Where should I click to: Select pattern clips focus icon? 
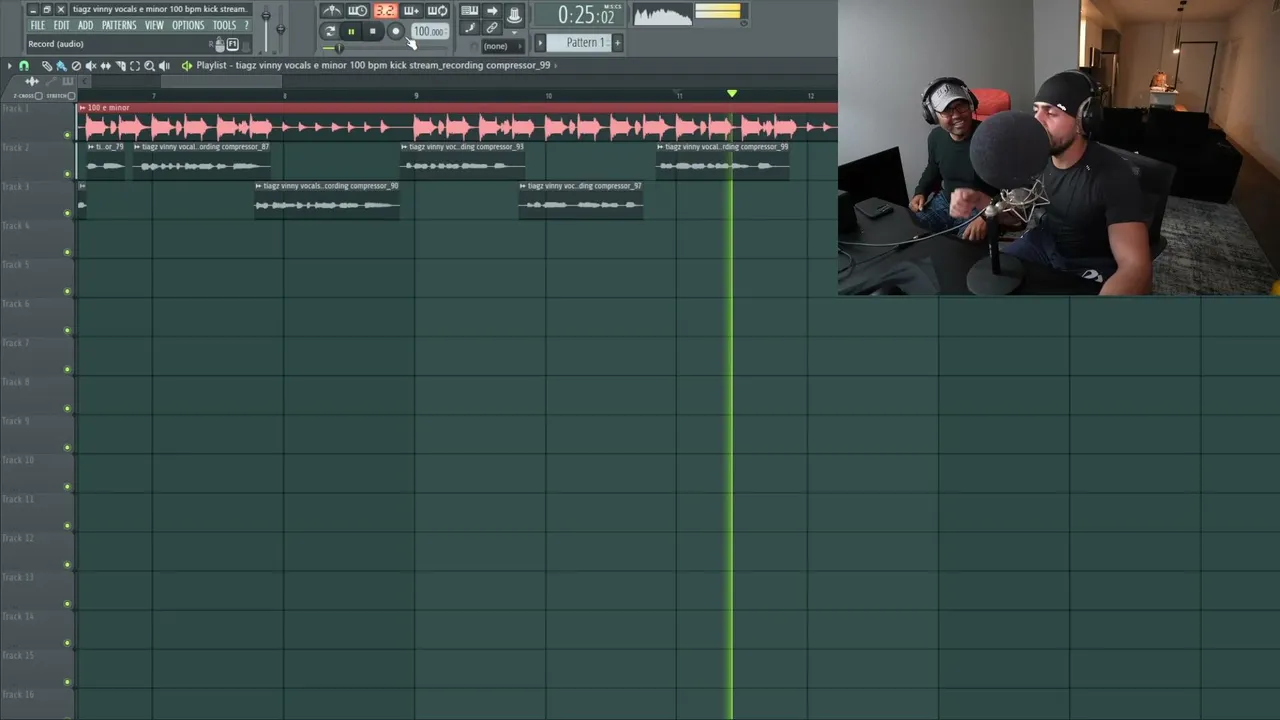click(68, 81)
